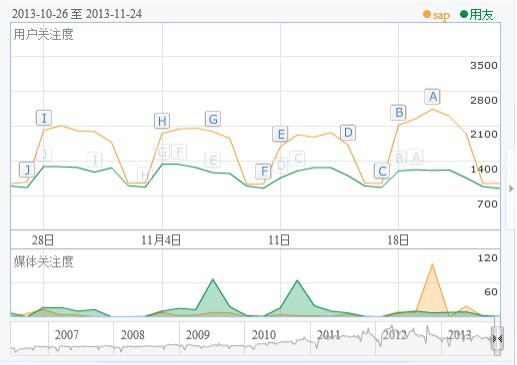517x365 pixels.
Task: Select 2007 on the overview timeline
Action: tap(67, 334)
